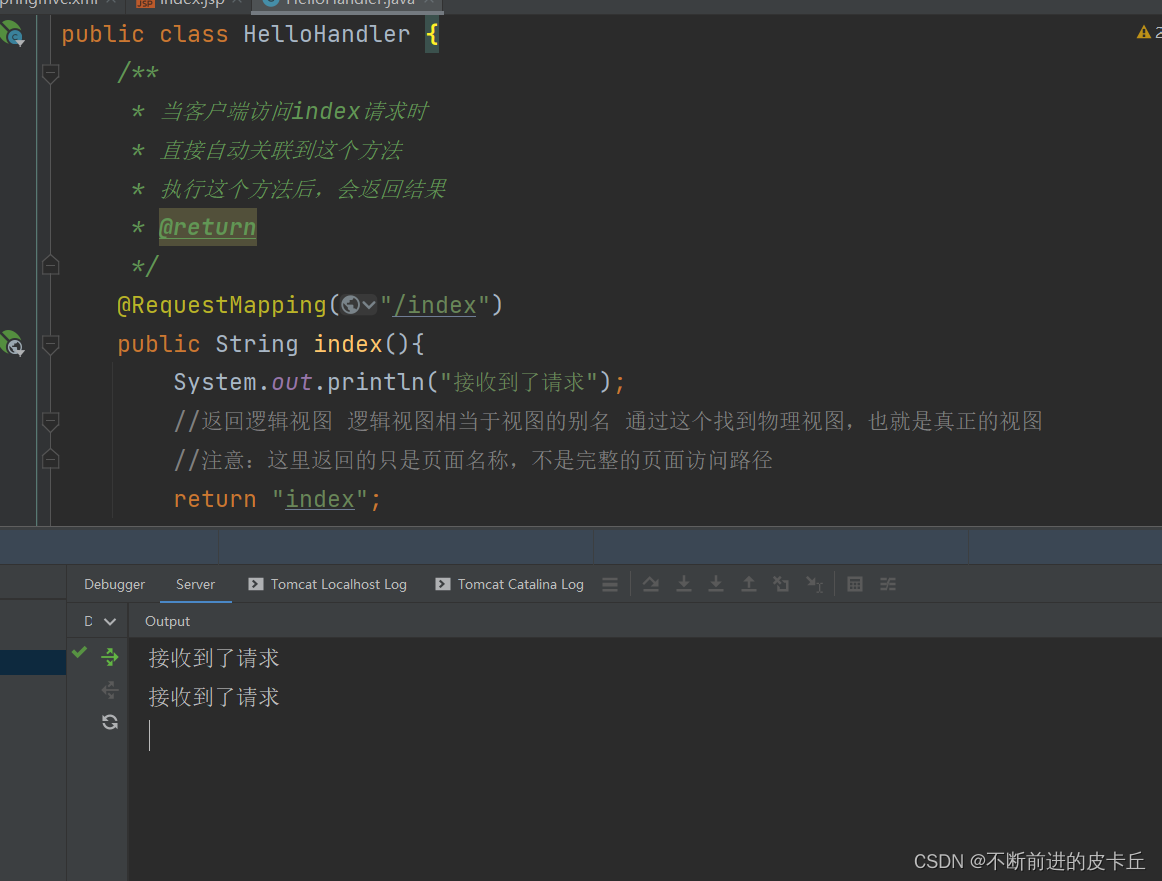
Task: Click the println call in the index method
Action: click(376, 382)
